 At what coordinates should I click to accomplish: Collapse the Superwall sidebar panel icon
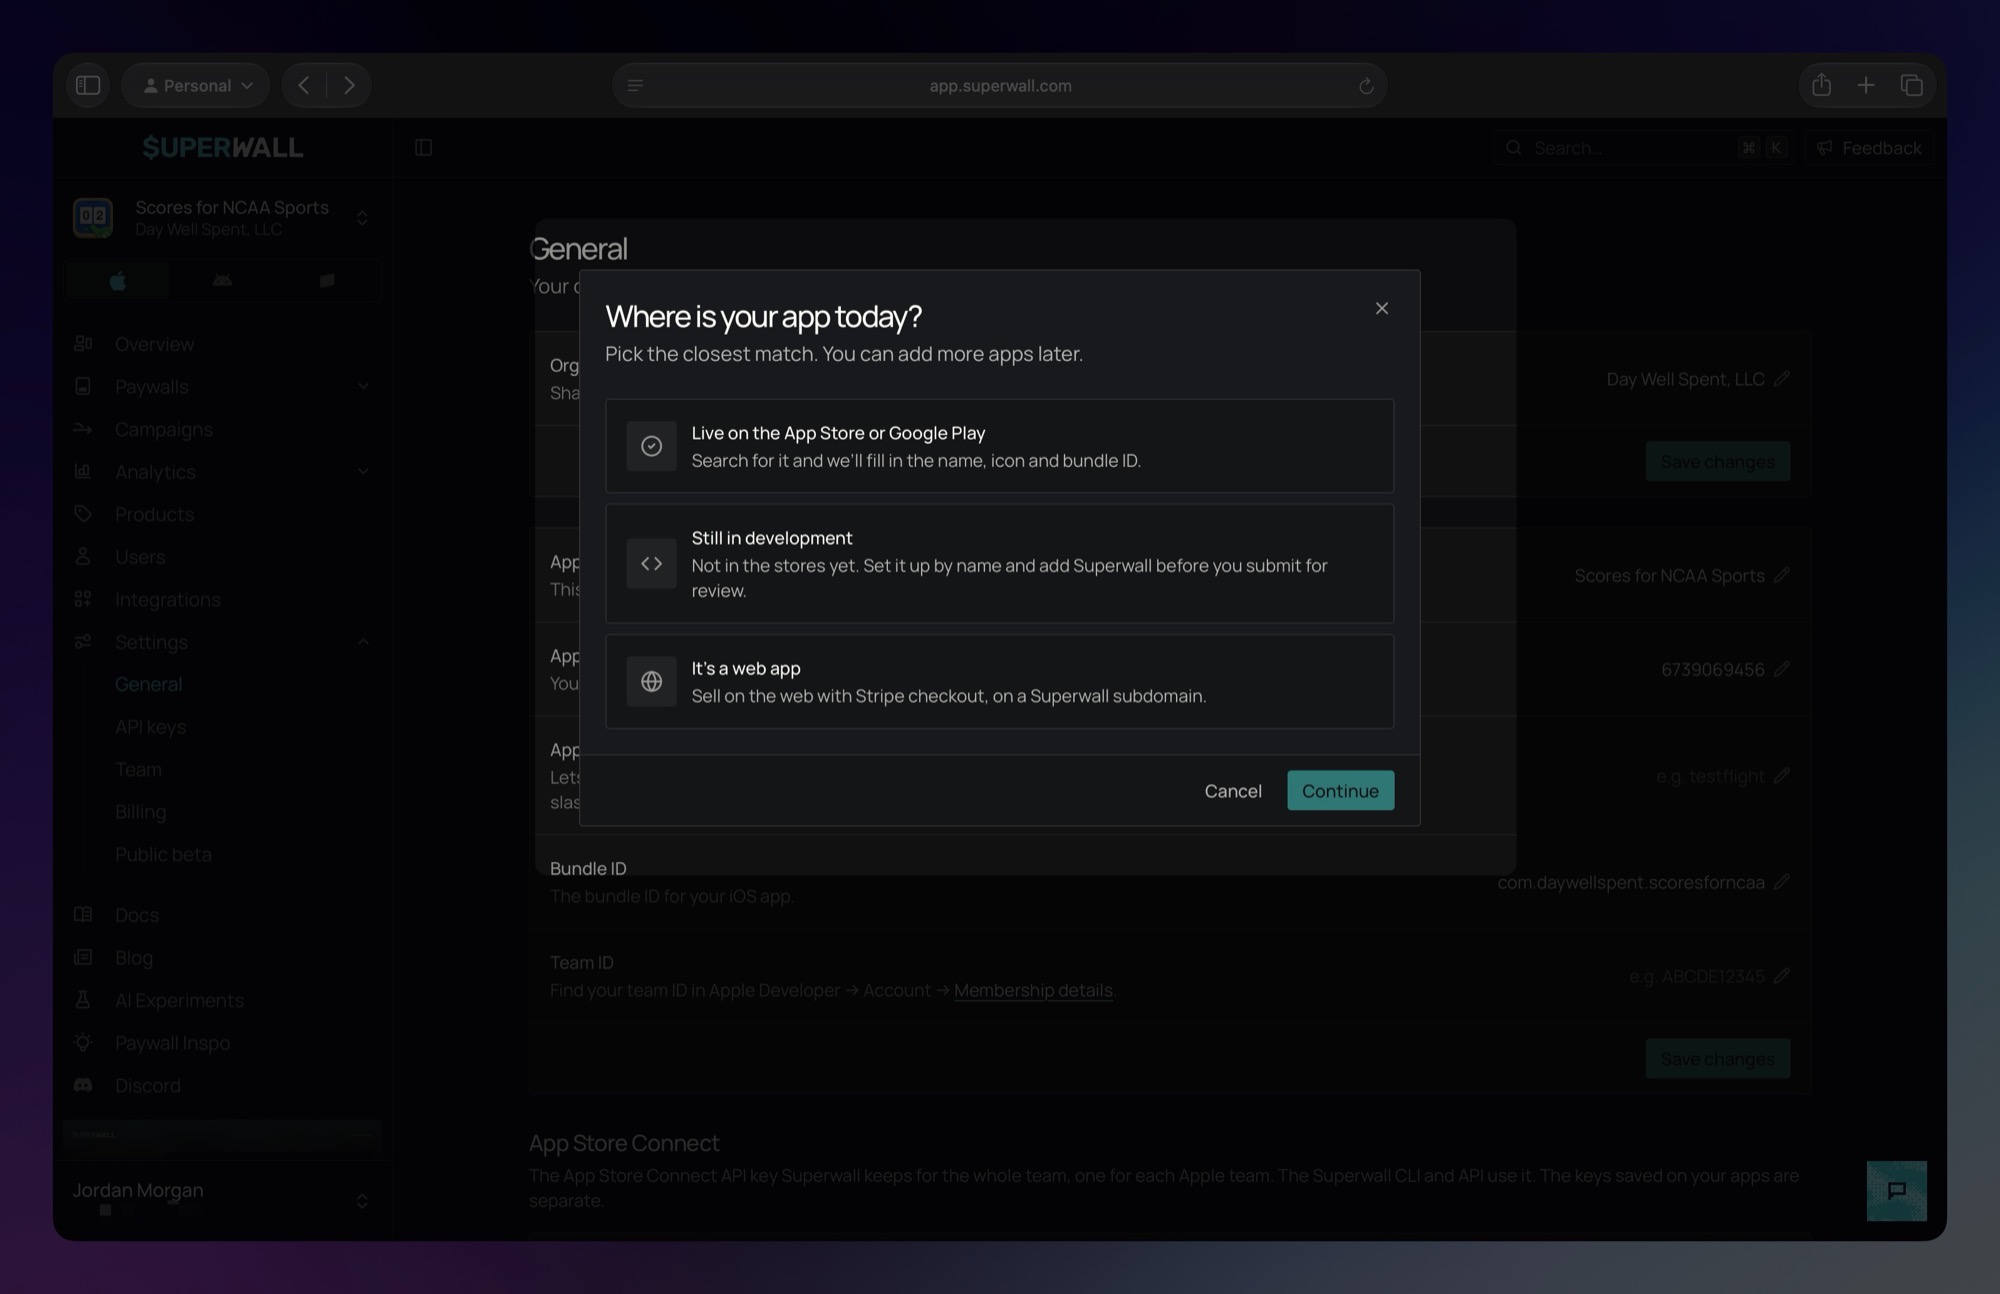point(423,148)
